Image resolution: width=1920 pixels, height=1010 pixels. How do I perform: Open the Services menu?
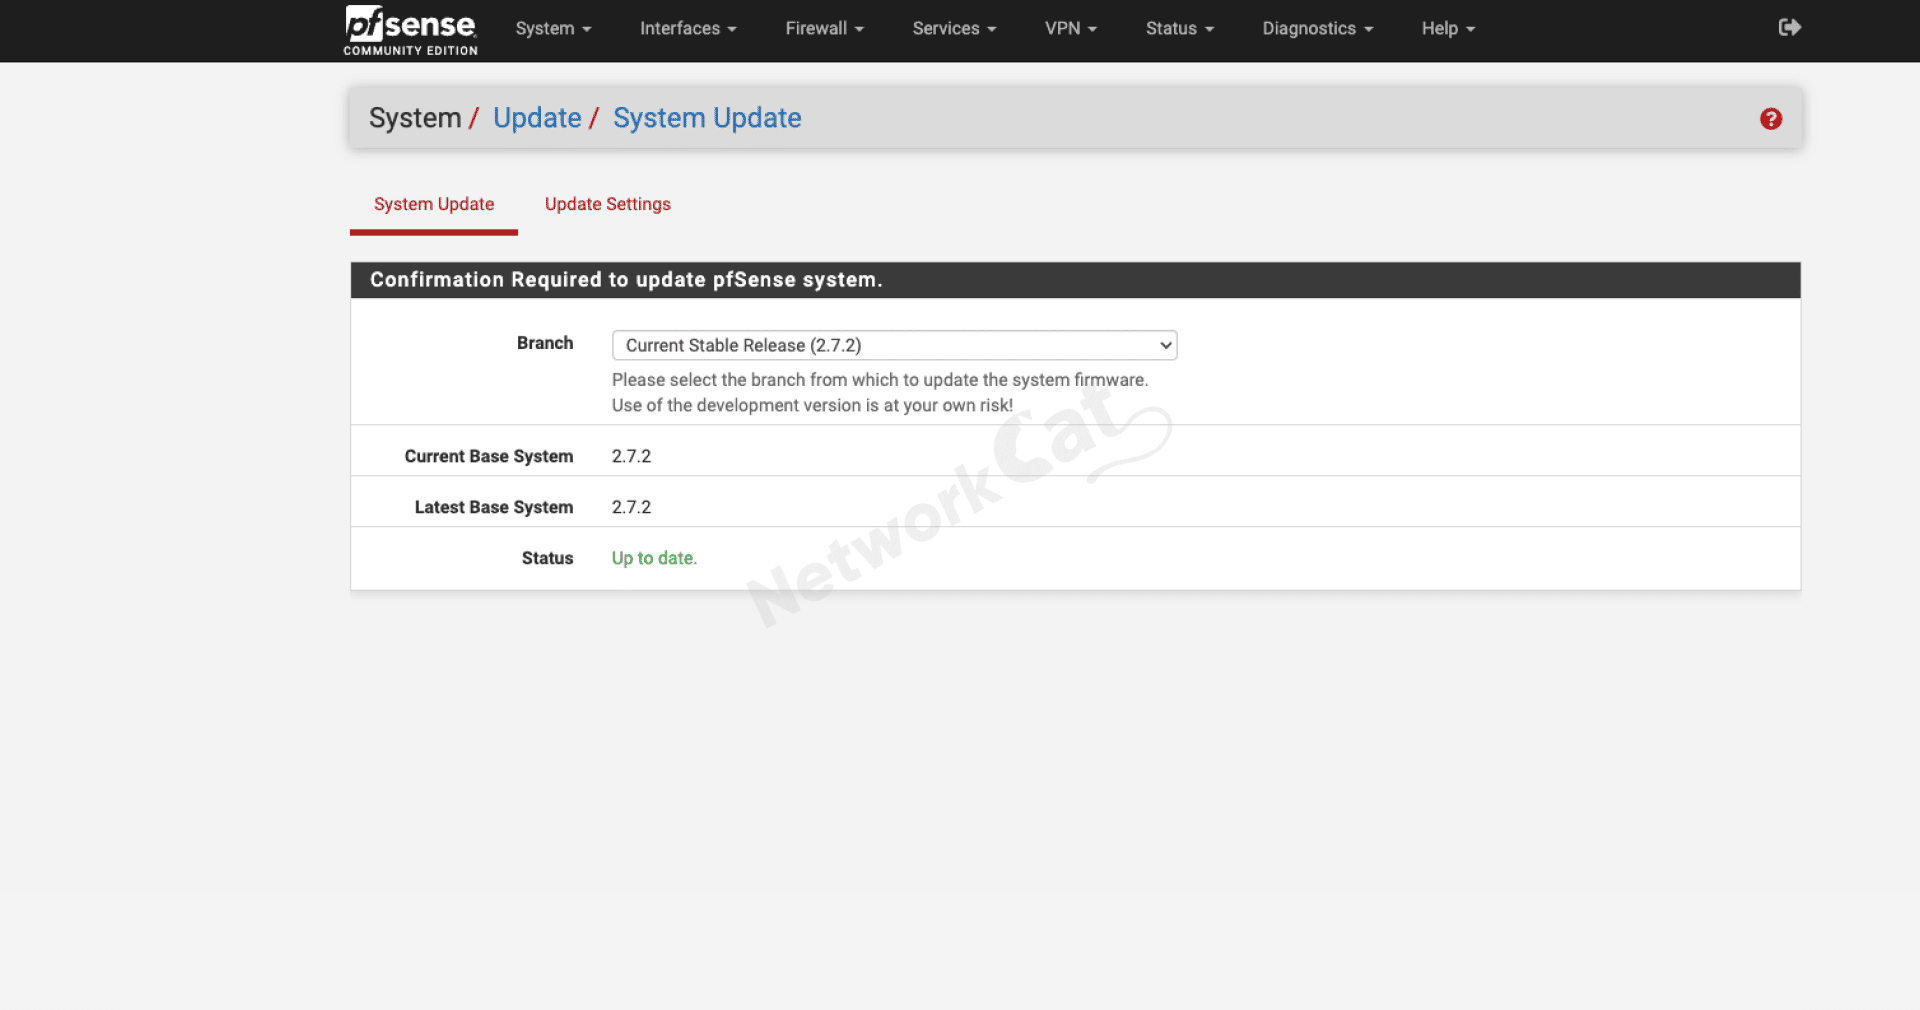pos(954,29)
